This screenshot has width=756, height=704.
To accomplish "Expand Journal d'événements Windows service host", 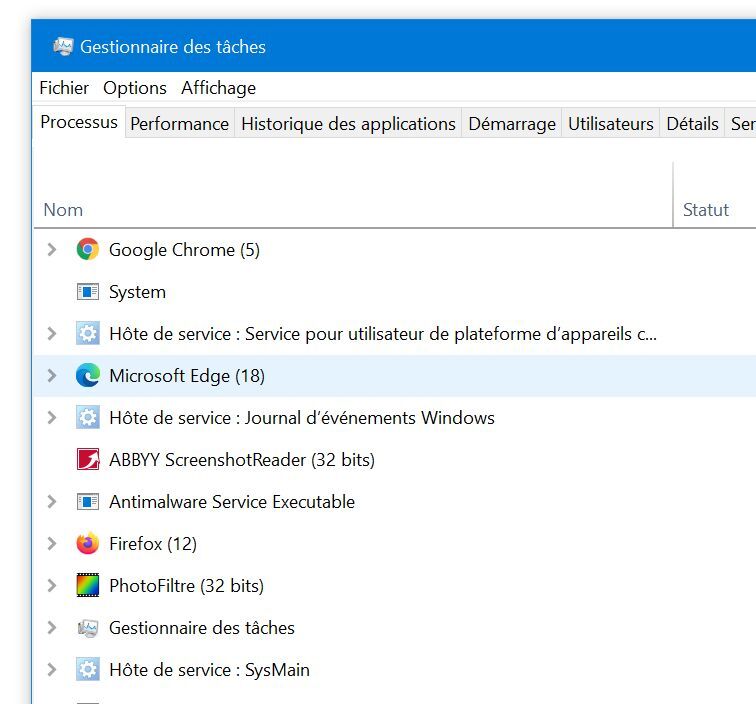I will click(x=52, y=418).
